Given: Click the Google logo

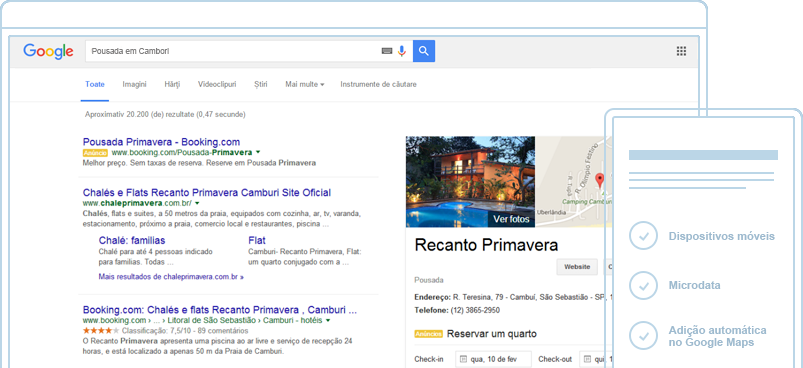Looking at the screenshot, I should tap(48, 51).
